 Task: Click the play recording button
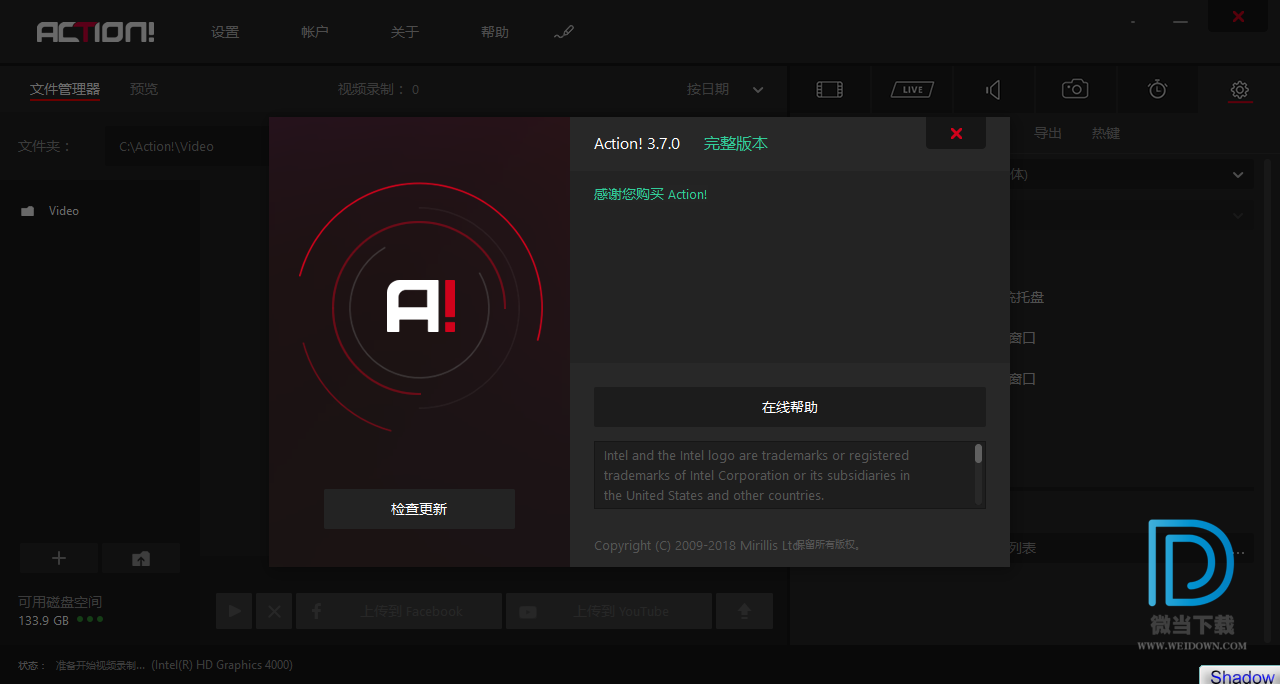[234, 611]
